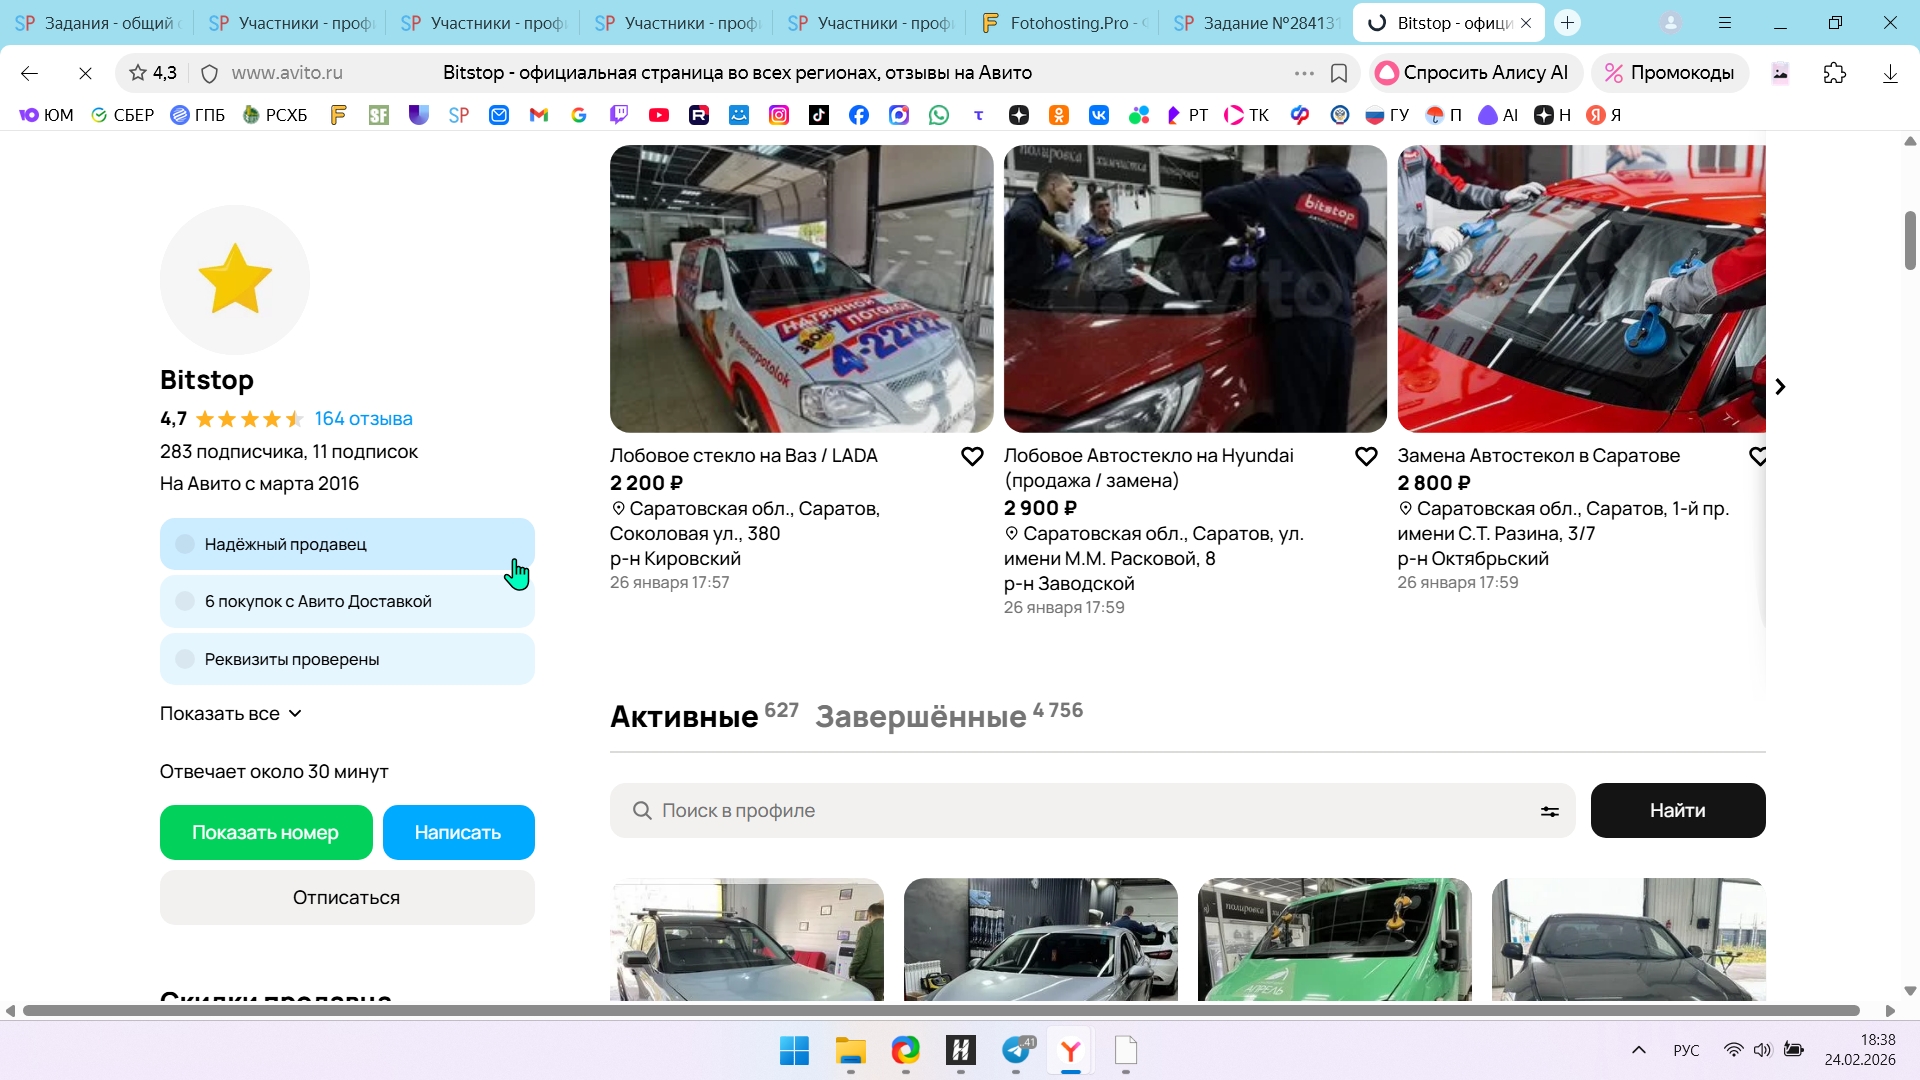The image size is (1920, 1080).
Task: Click the search filter settings icon
Action: click(1549, 811)
